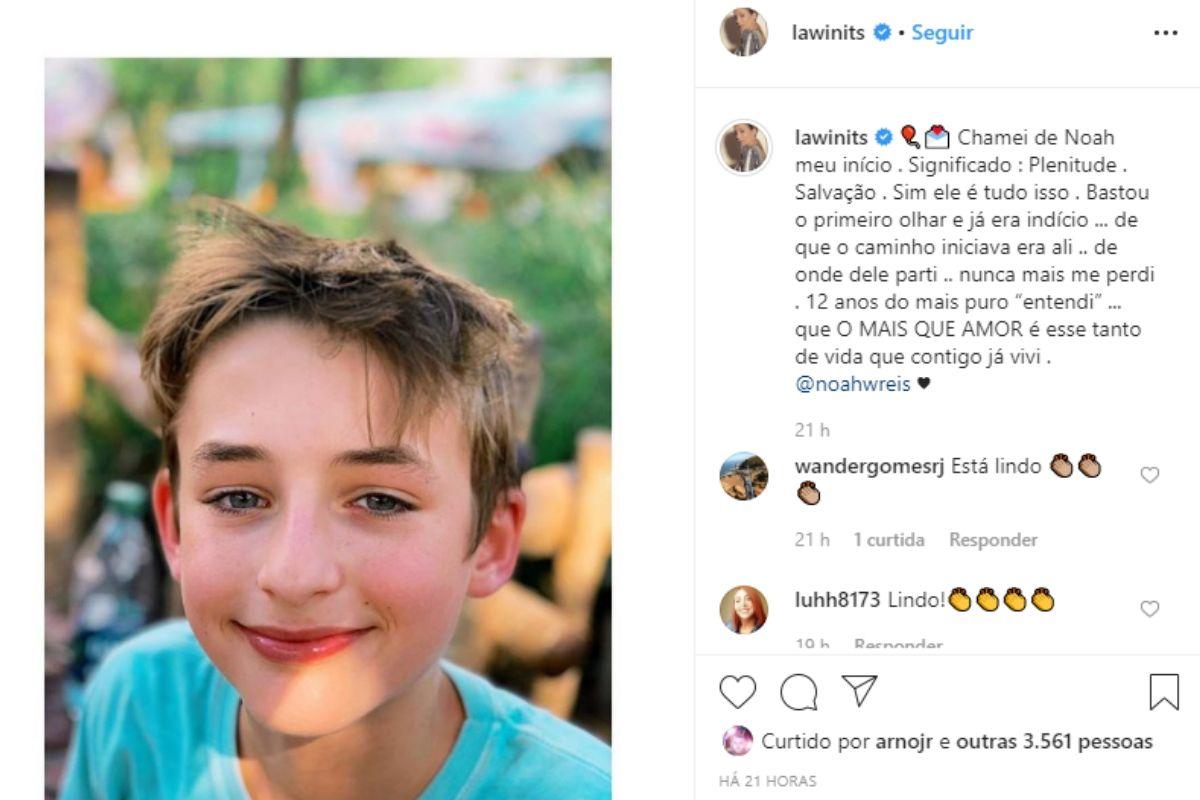Open lawinits profile picture in header

[744, 32]
